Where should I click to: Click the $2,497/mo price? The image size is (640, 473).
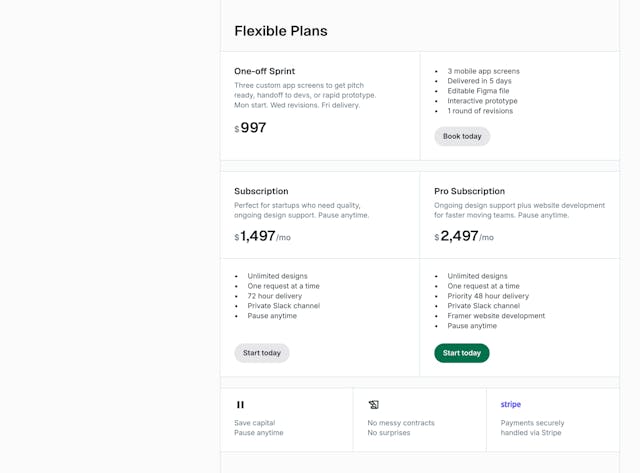pyautogui.click(x=463, y=236)
